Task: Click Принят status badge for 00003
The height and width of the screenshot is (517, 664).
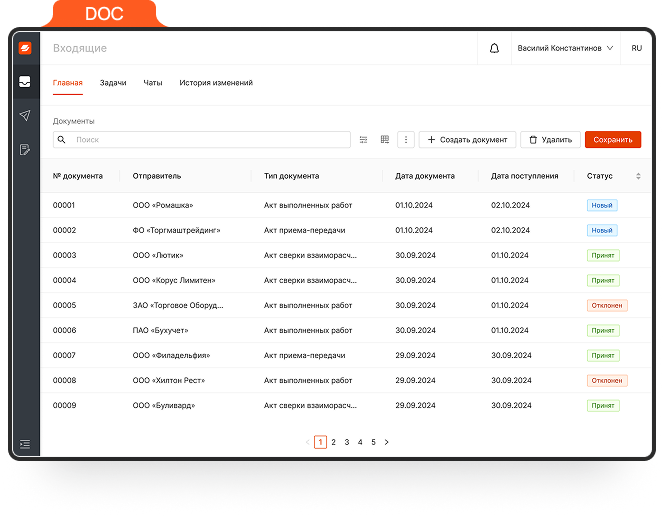Action: coord(603,255)
